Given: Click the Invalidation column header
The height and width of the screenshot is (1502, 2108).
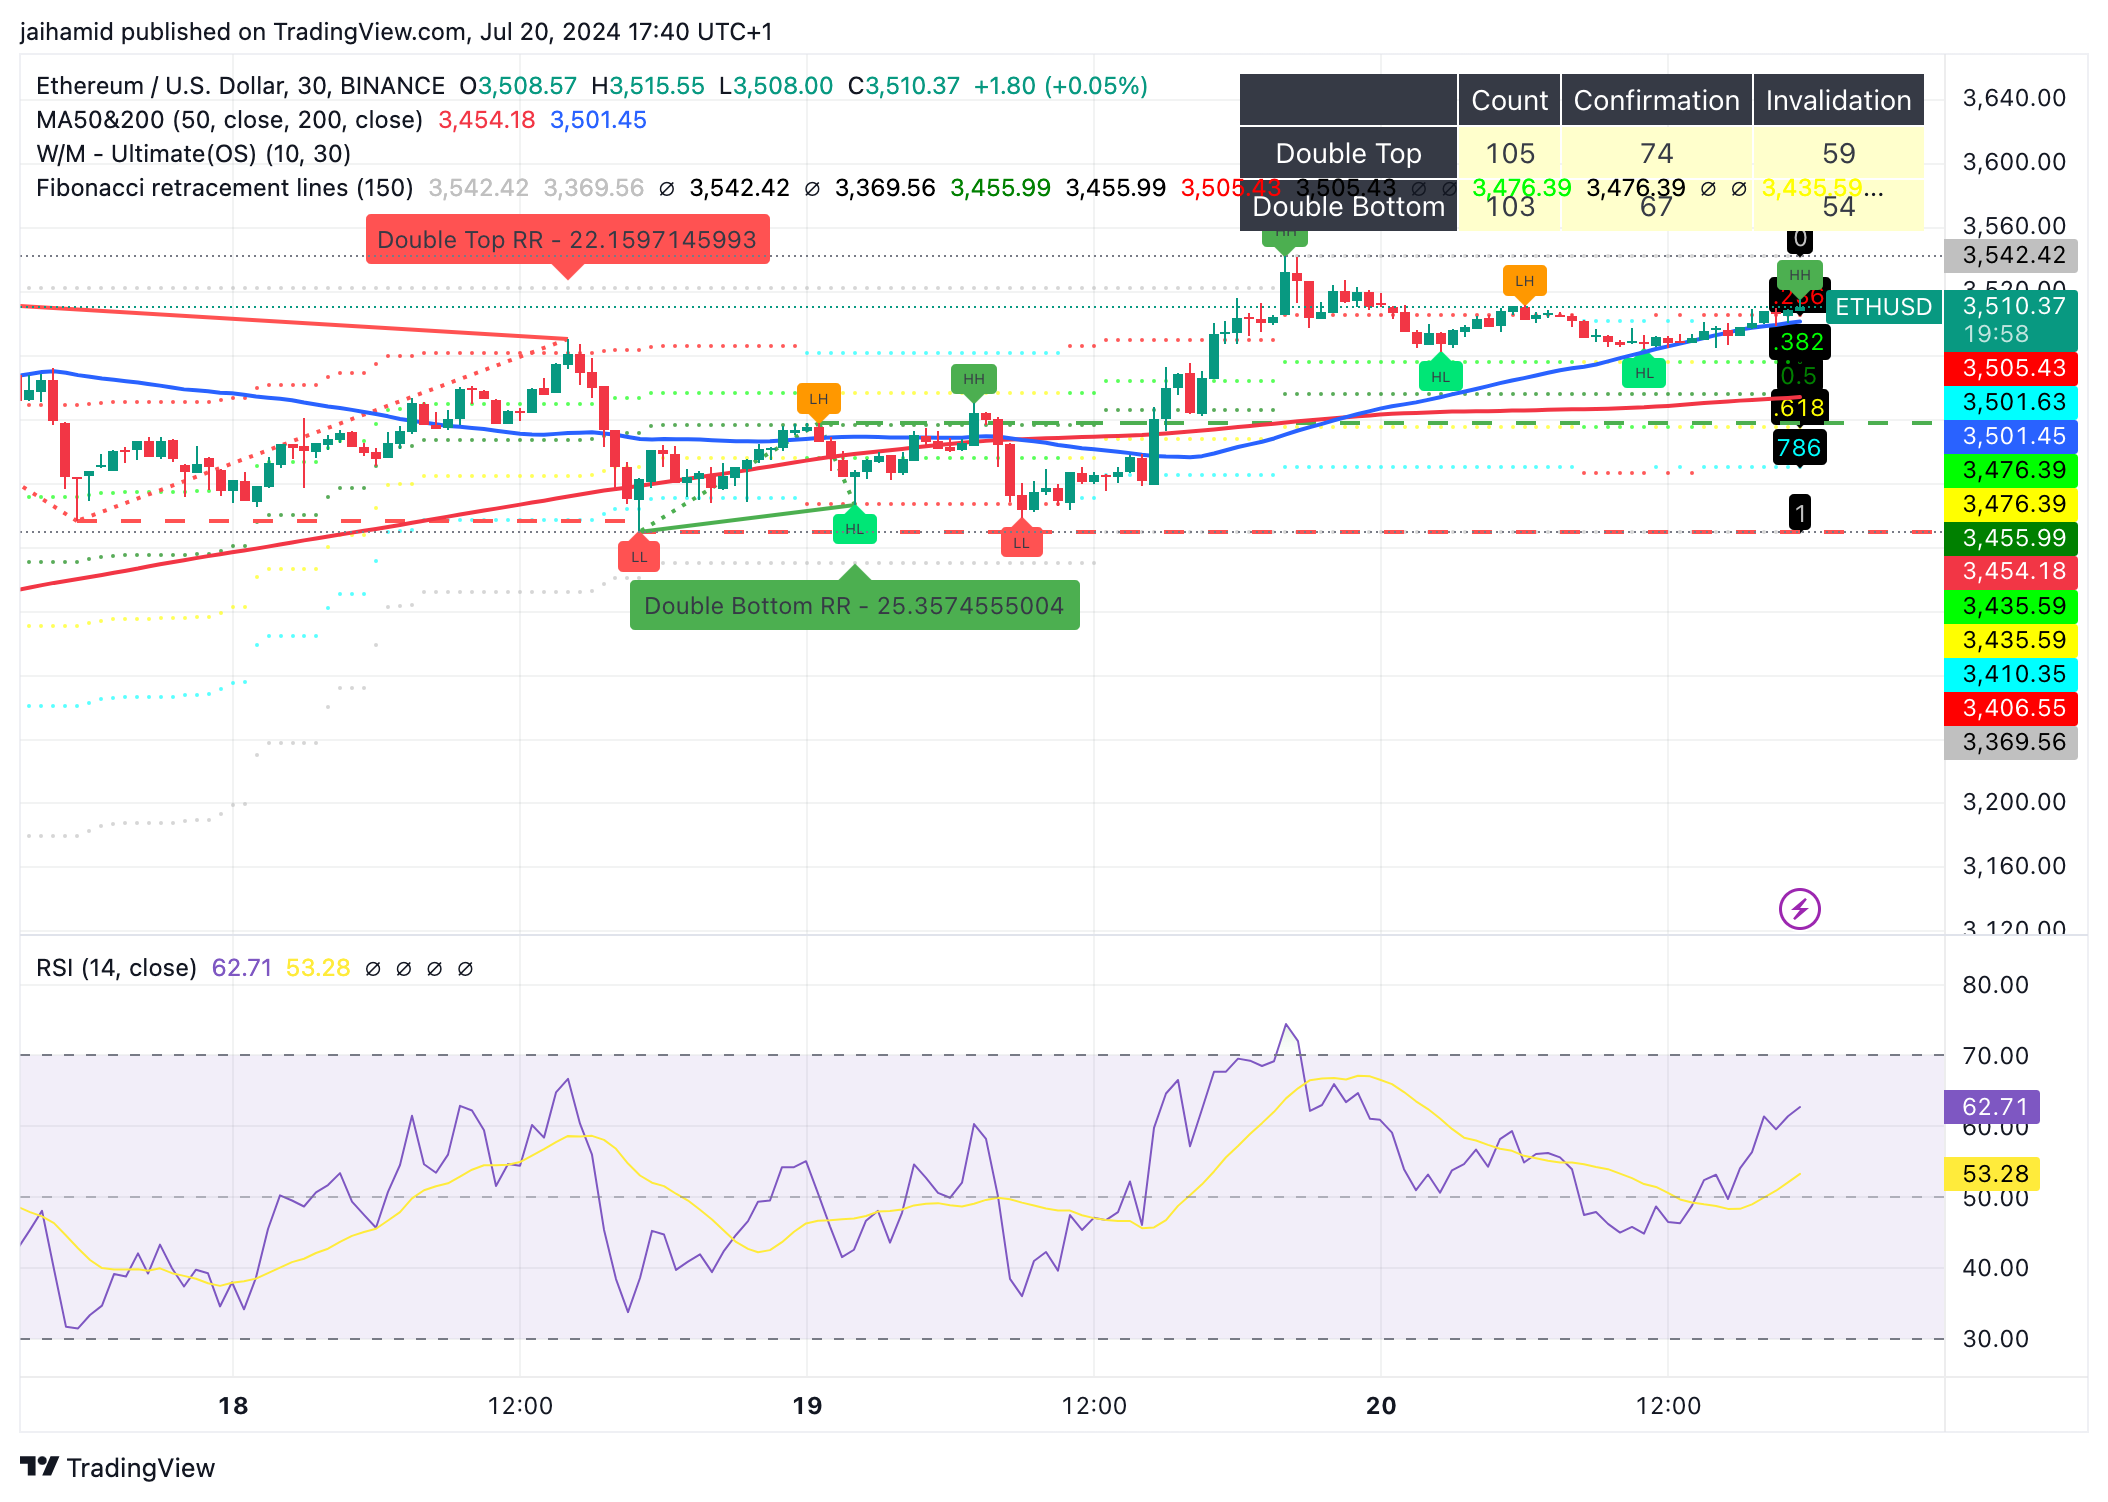Looking at the screenshot, I should point(1838,100).
